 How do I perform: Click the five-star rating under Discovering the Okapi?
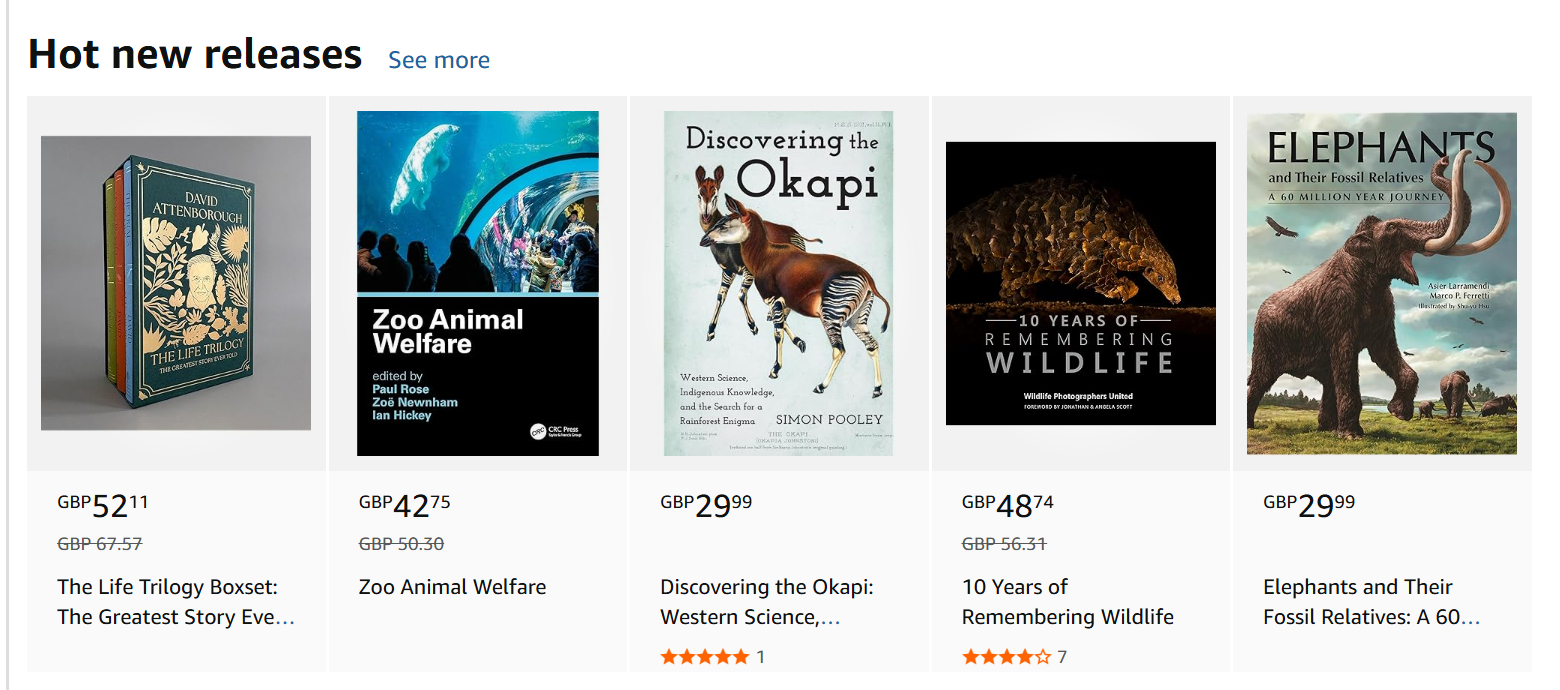point(704,657)
